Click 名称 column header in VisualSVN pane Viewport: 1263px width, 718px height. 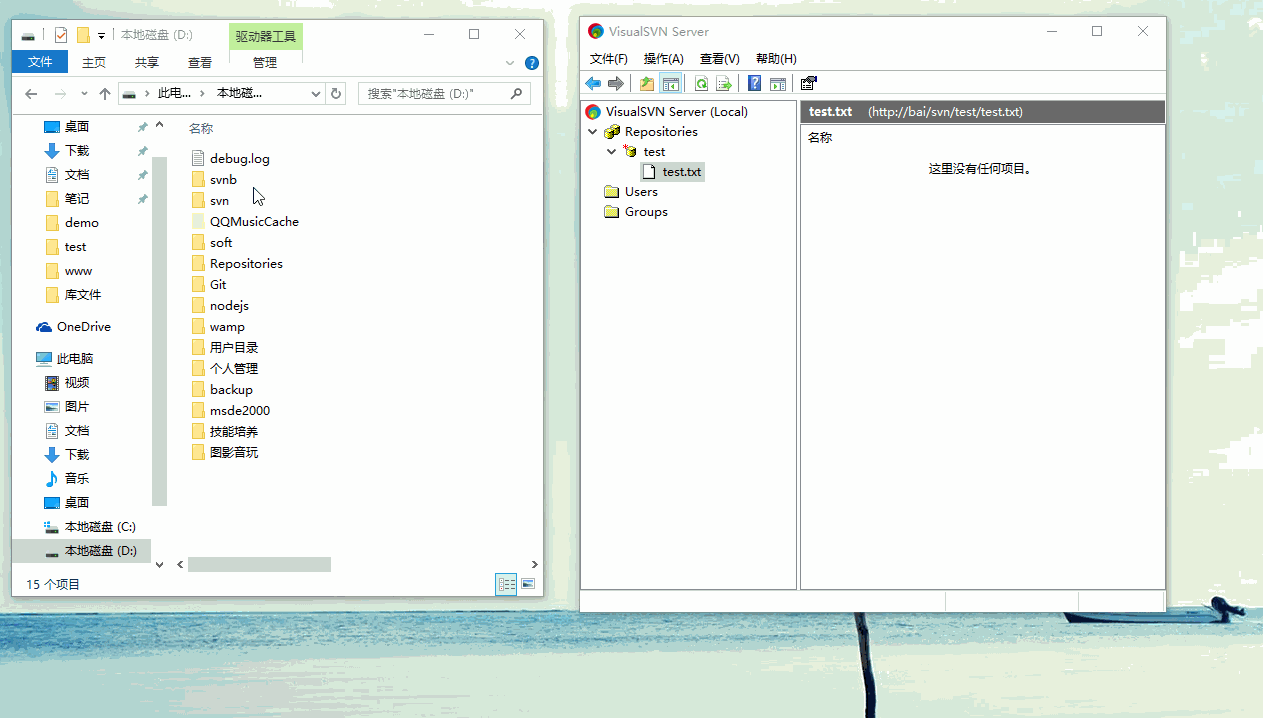tap(820, 138)
